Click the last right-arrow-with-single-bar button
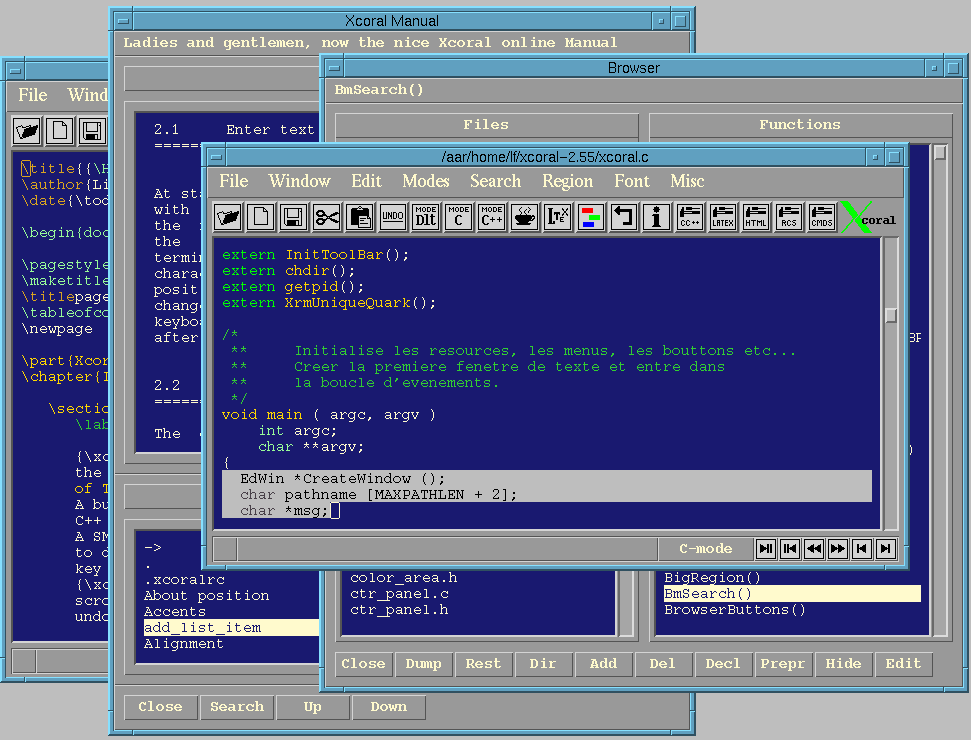 pos(886,549)
